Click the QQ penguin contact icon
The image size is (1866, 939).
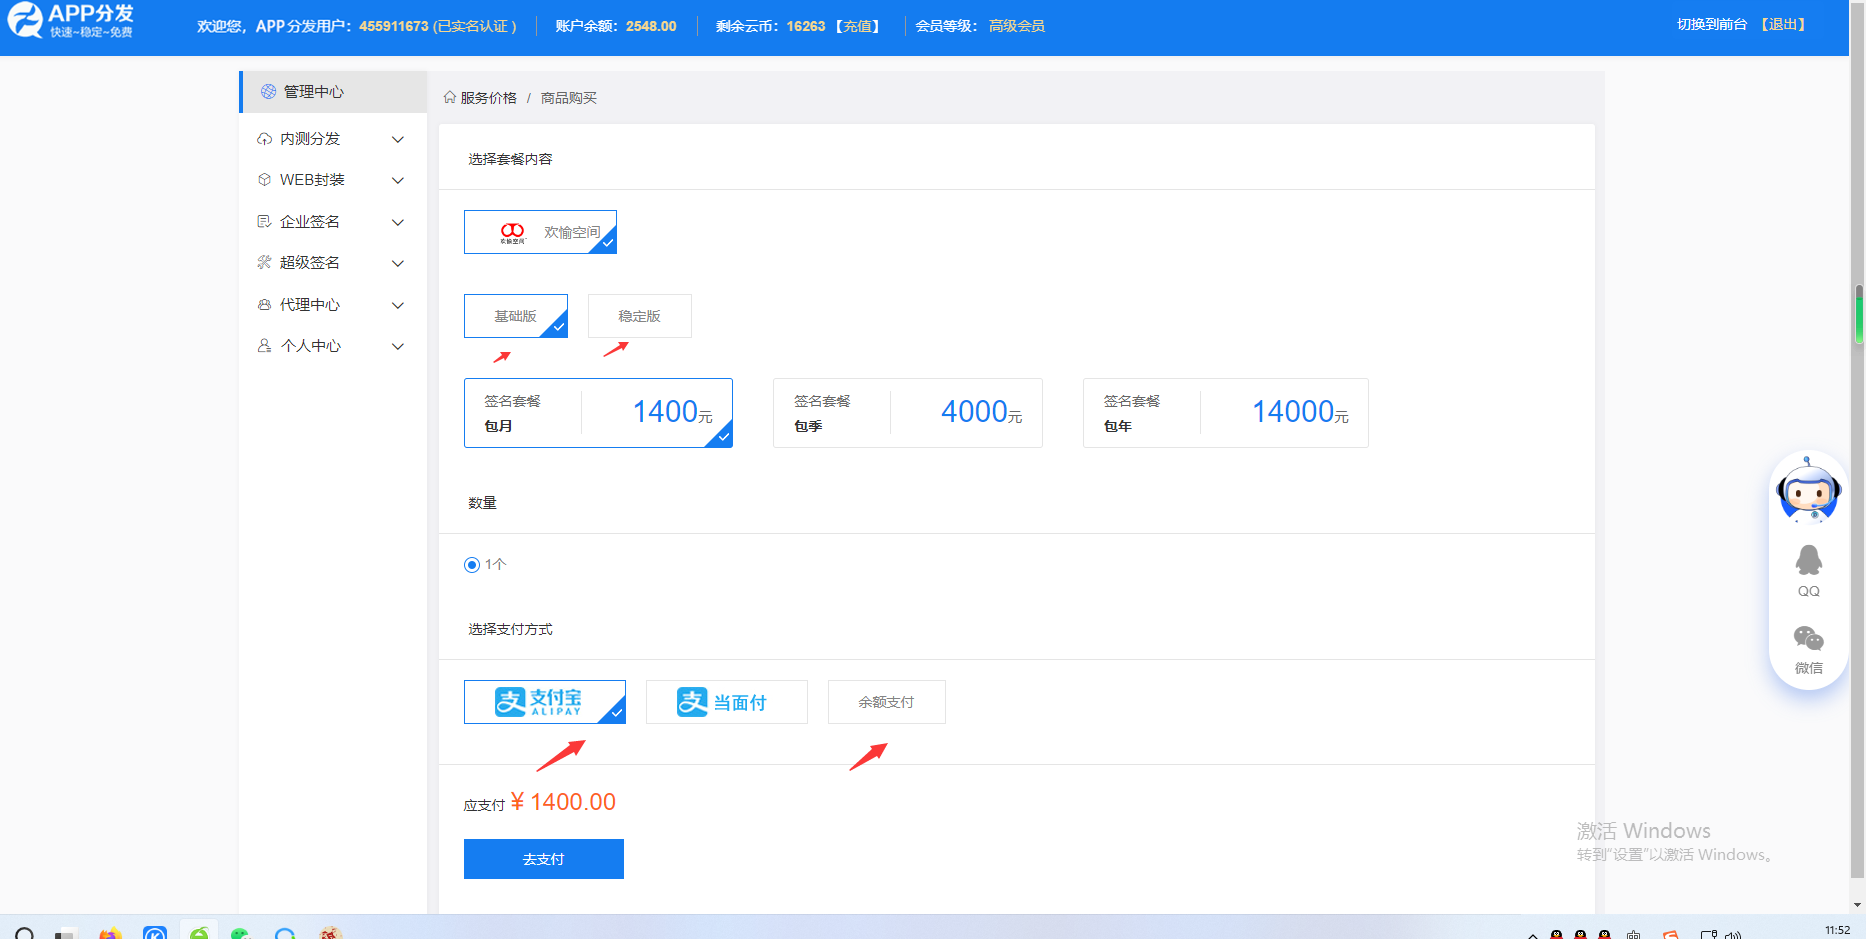(x=1808, y=561)
